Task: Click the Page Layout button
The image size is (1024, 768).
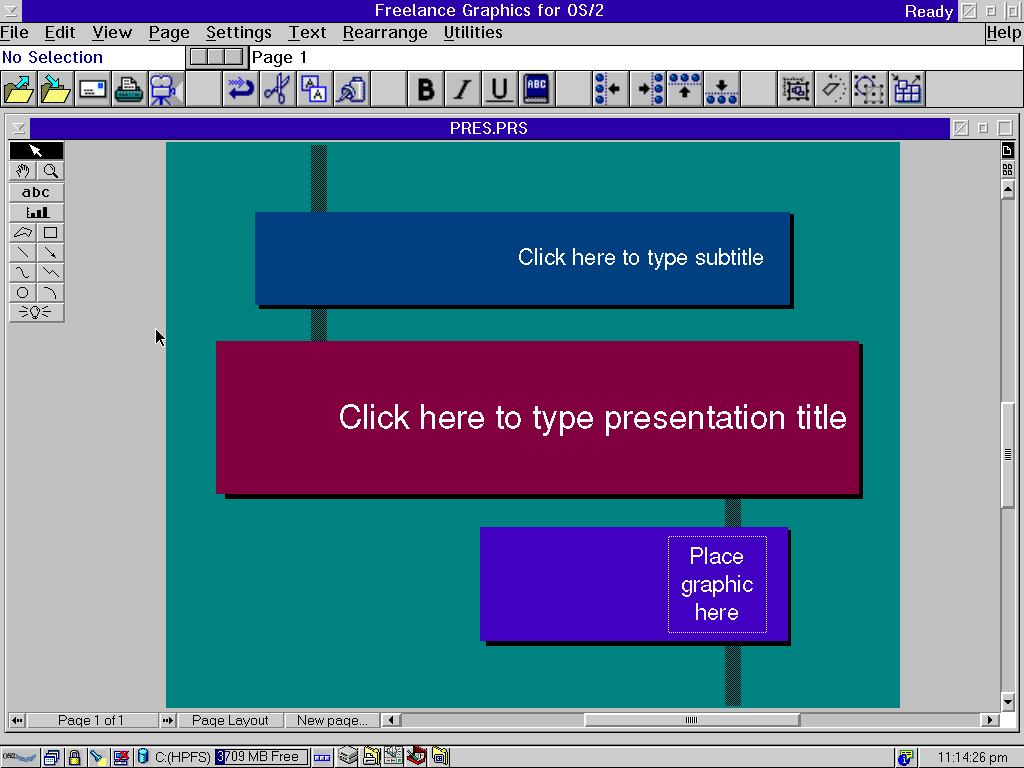Action: tap(230, 720)
